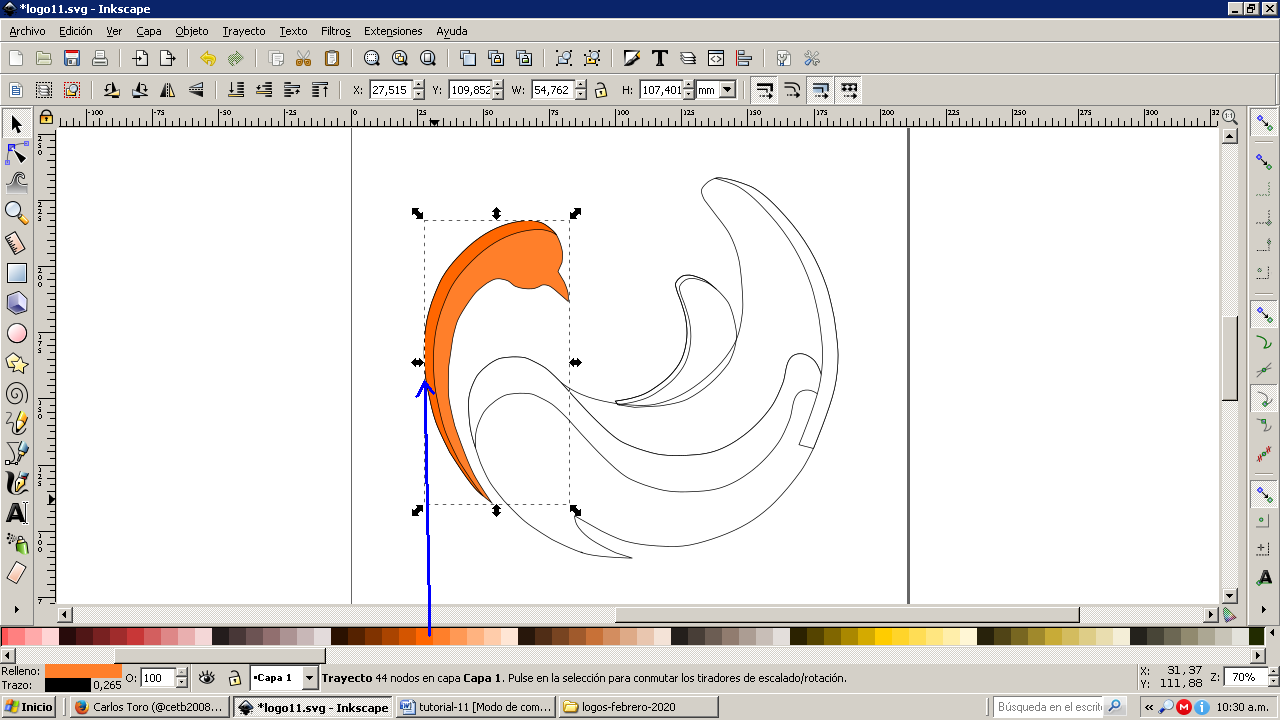The height and width of the screenshot is (720, 1280).
Task: Click the Import file icon
Action: click(x=140, y=58)
